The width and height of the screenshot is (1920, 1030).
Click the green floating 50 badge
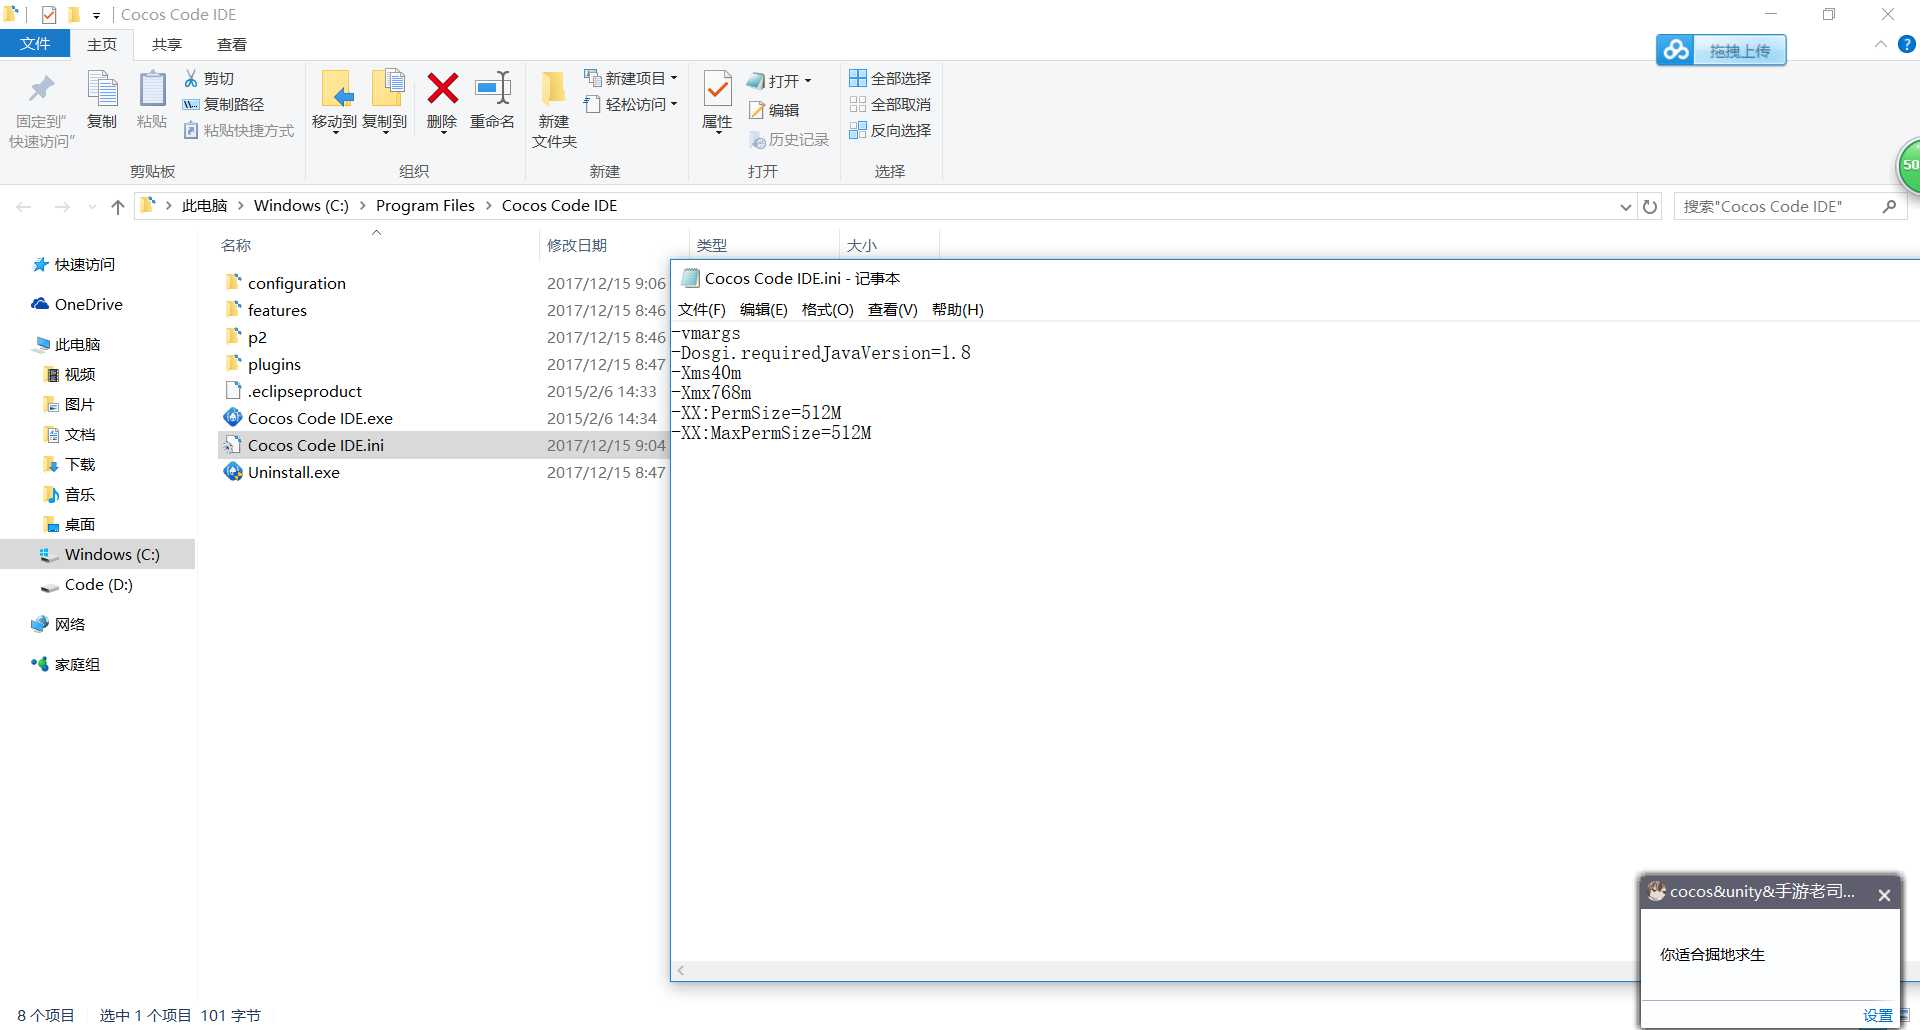point(1909,165)
